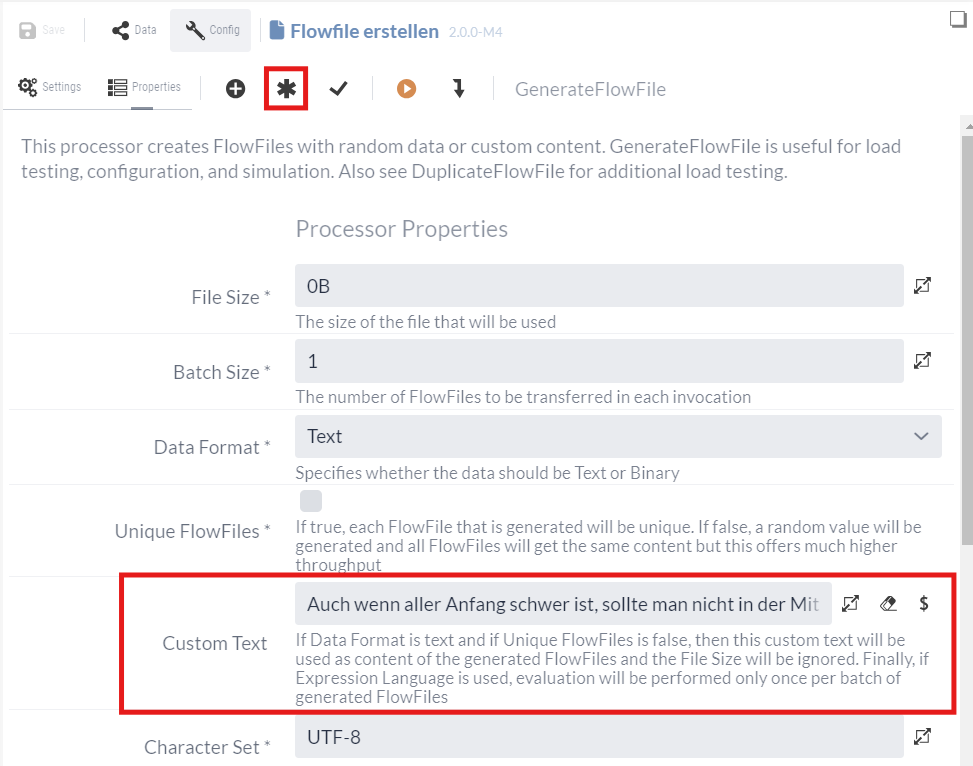Expand Custom Text field editor icon
This screenshot has height=766, width=973.
pyautogui.click(x=850, y=604)
